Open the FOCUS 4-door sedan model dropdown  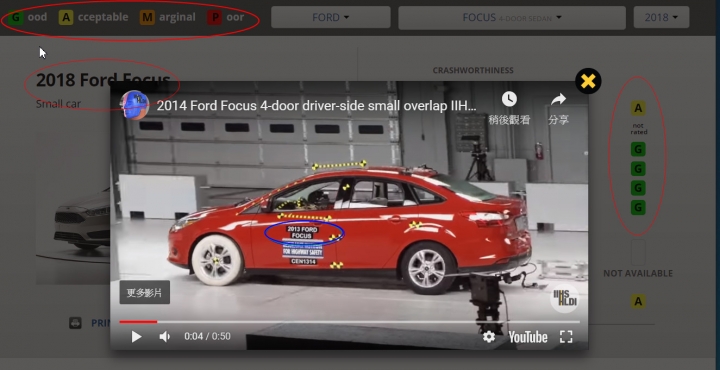coord(512,17)
